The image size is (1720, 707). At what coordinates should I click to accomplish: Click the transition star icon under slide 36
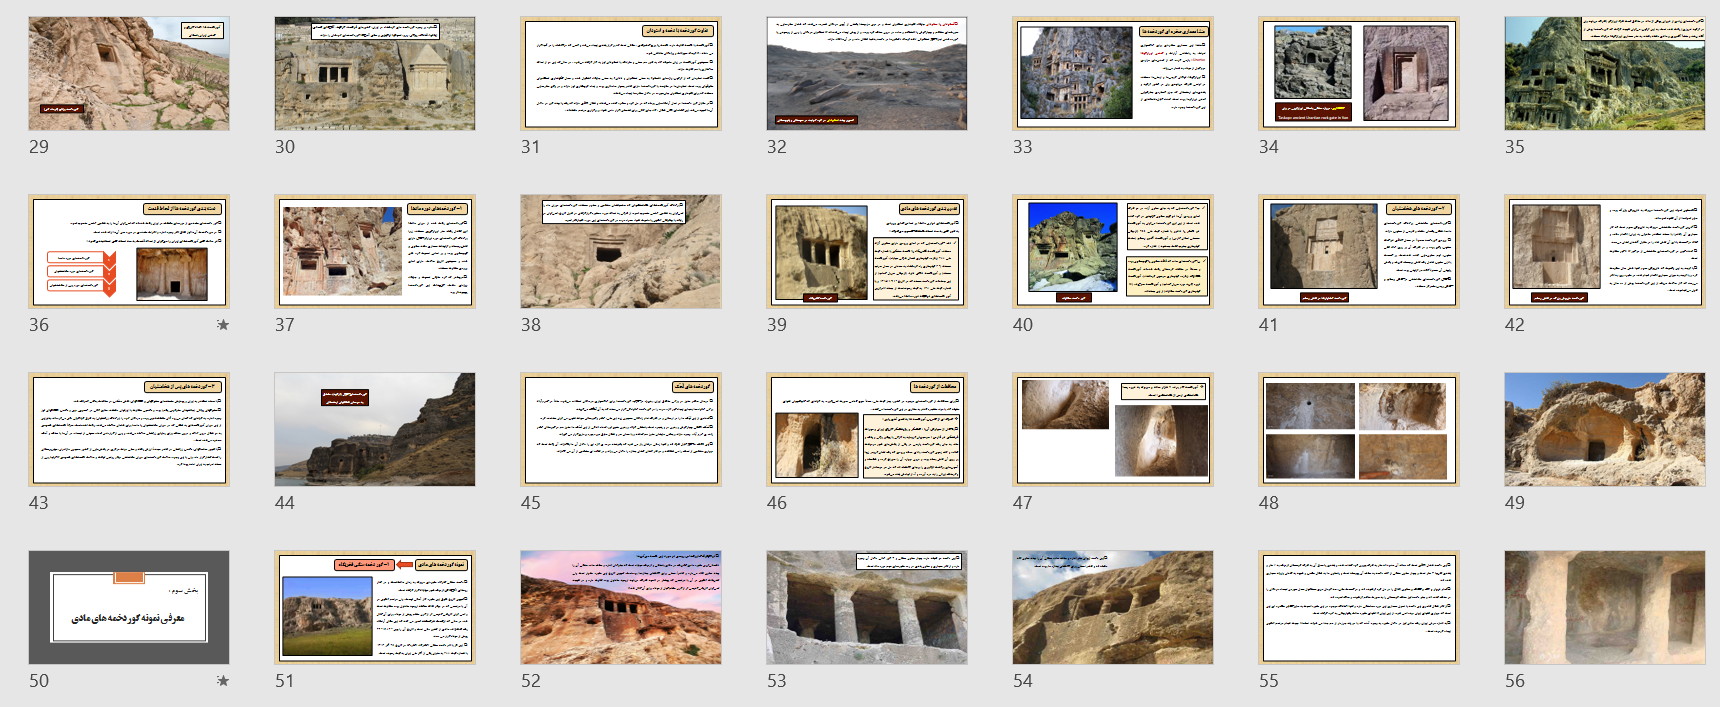pyautogui.click(x=222, y=325)
